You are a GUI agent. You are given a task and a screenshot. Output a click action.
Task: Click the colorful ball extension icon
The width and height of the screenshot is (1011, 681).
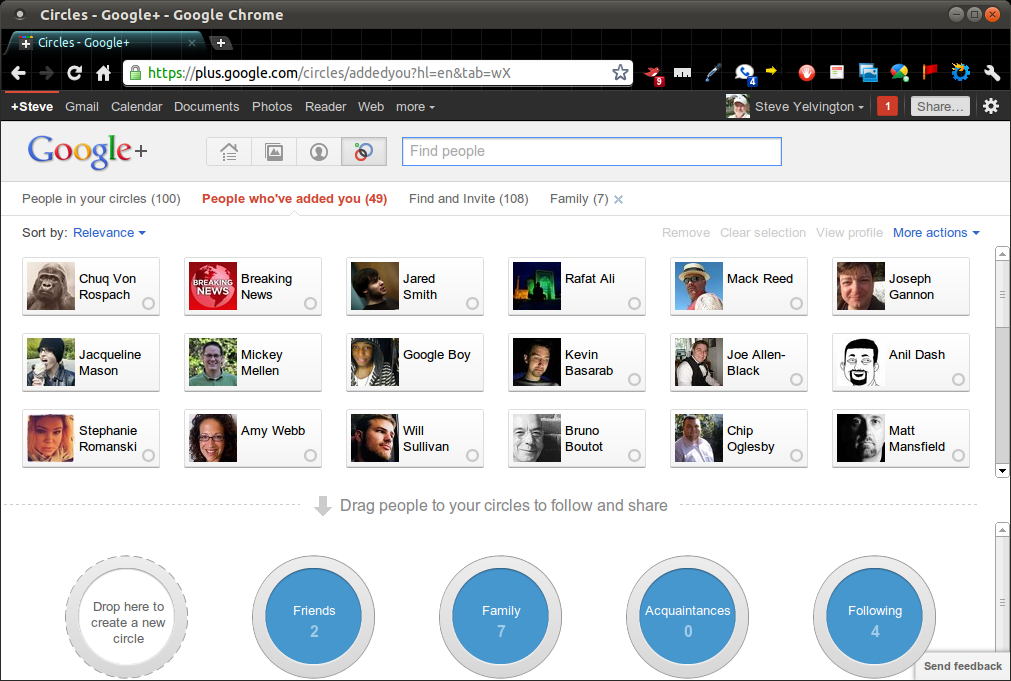pos(899,73)
